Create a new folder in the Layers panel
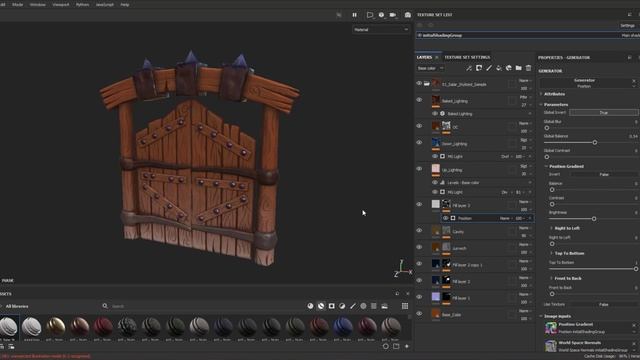This screenshot has height=360, width=640. (x=518, y=68)
